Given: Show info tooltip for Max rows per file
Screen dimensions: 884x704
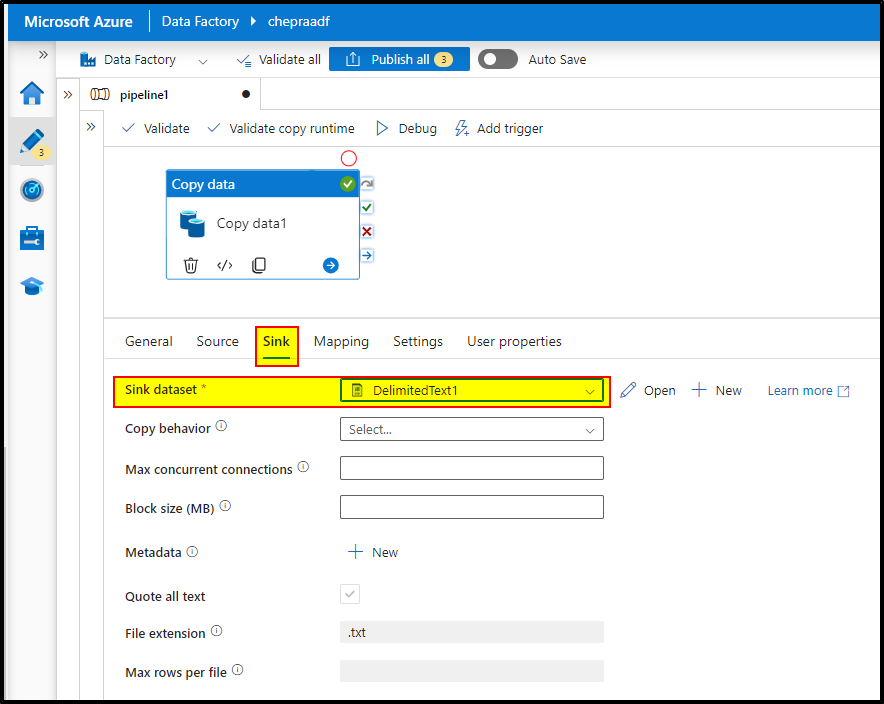Looking at the screenshot, I should coord(238,670).
